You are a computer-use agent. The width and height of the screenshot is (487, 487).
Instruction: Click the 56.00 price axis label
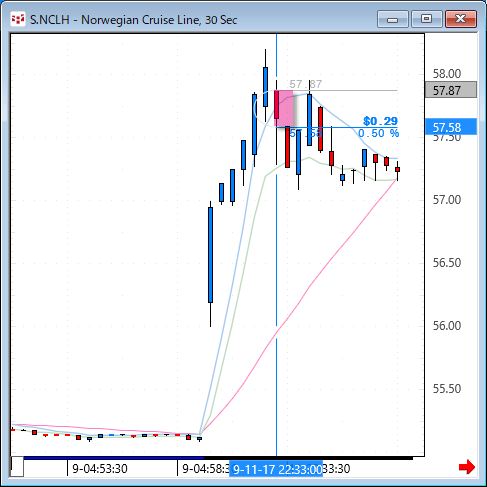click(447, 326)
